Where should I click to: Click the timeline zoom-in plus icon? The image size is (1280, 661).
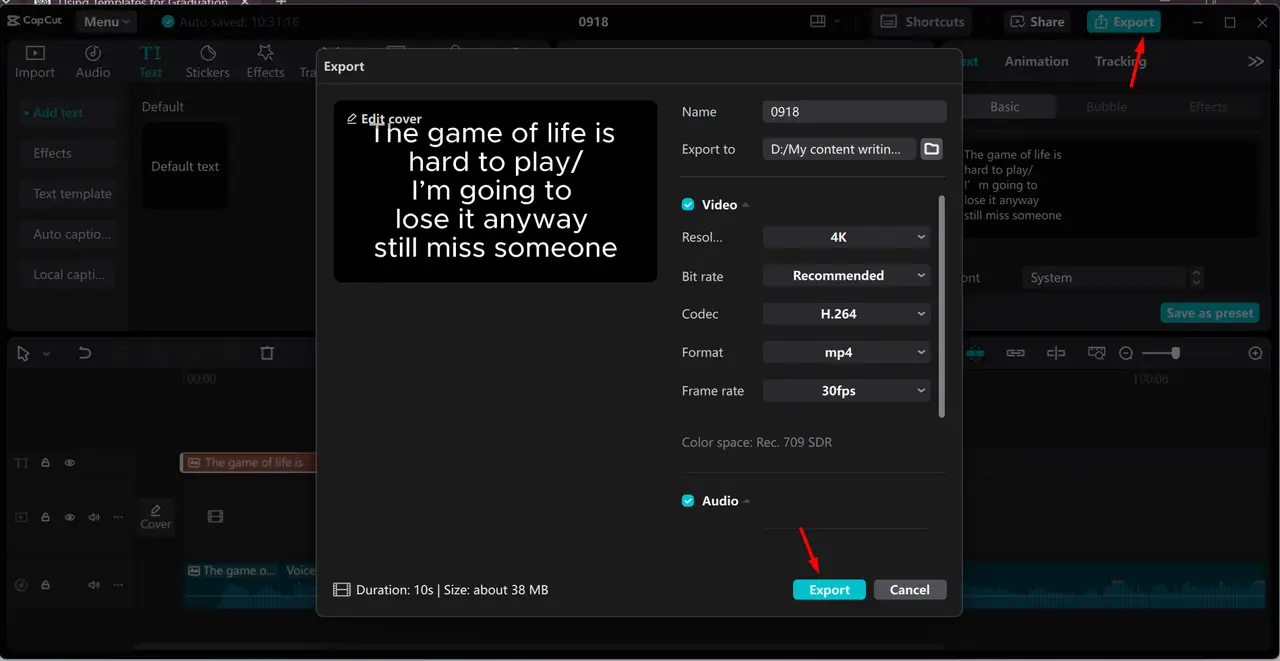[x=1256, y=353]
